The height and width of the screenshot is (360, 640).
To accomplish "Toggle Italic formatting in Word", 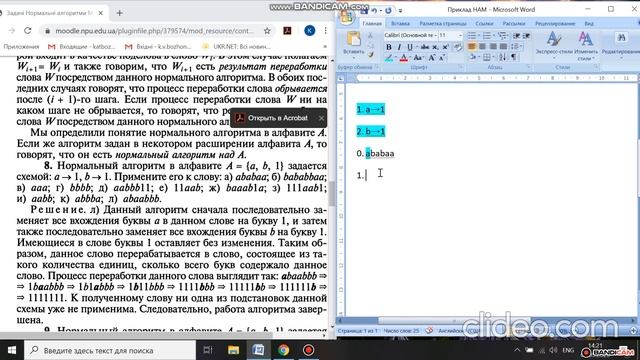I will pyautogui.click(x=399, y=47).
